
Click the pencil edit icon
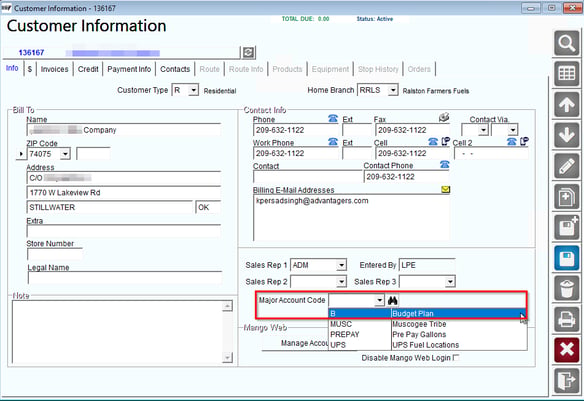[x=566, y=166]
